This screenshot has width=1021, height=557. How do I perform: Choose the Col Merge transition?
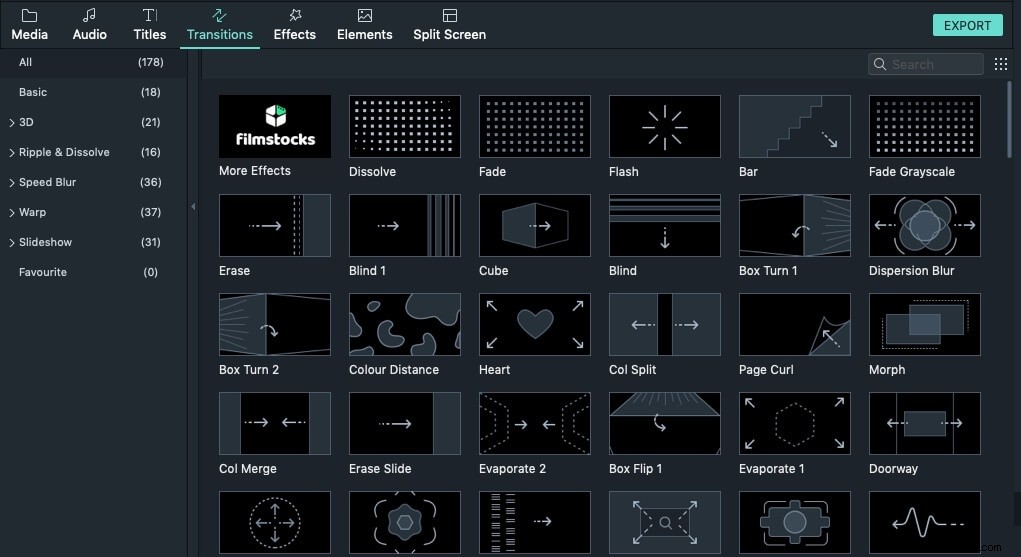[275, 423]
